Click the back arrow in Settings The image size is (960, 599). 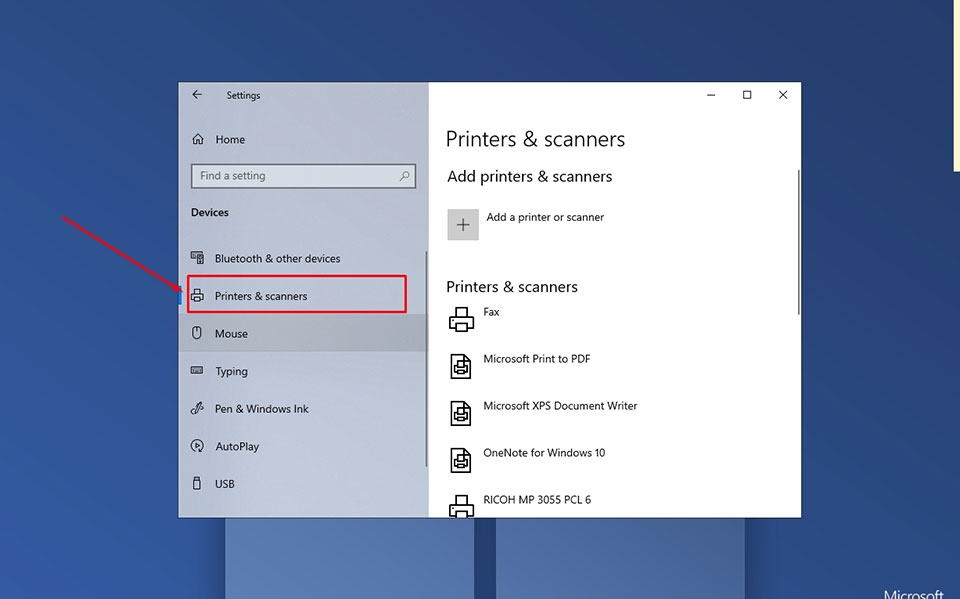197,94
